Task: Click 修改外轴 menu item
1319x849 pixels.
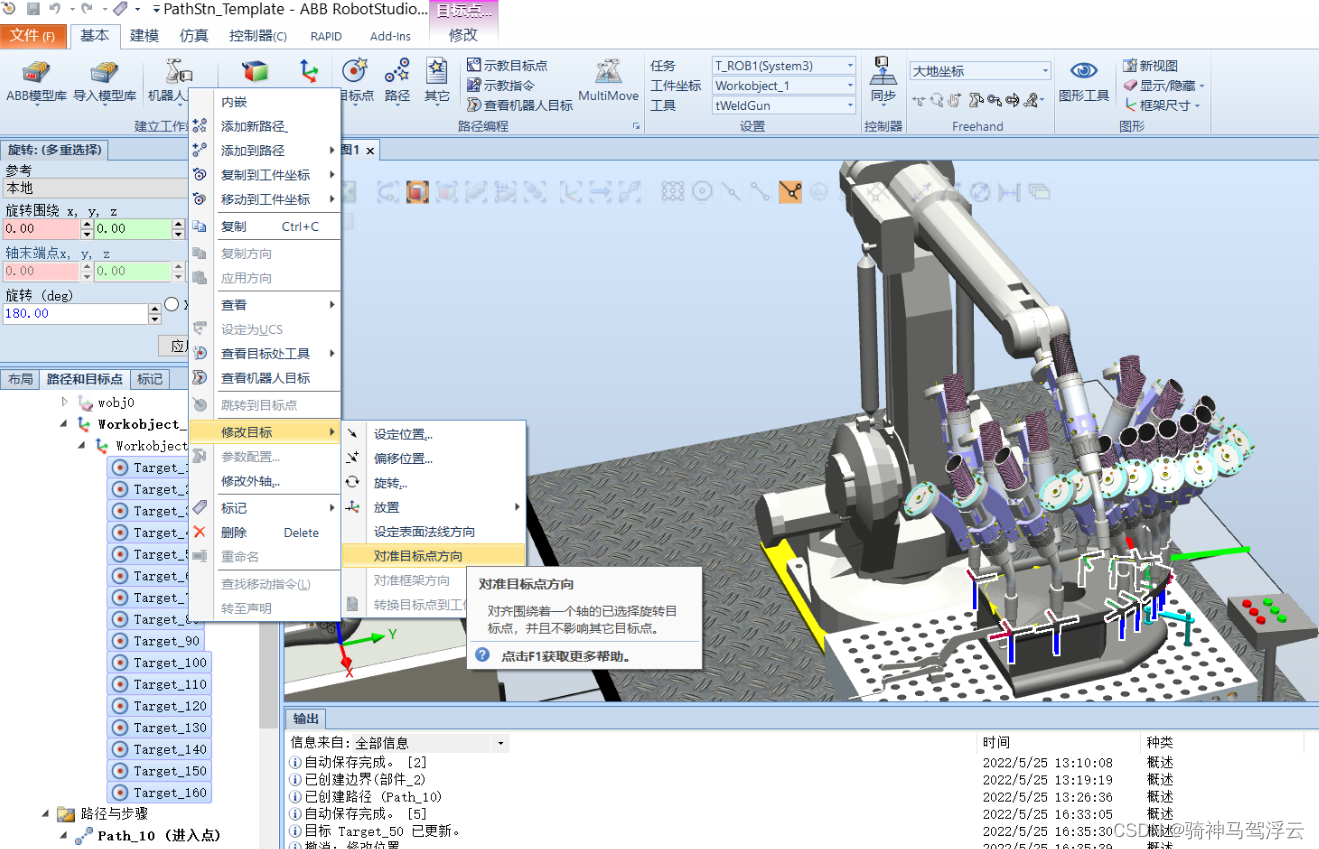Action: (x=265, y=481)
